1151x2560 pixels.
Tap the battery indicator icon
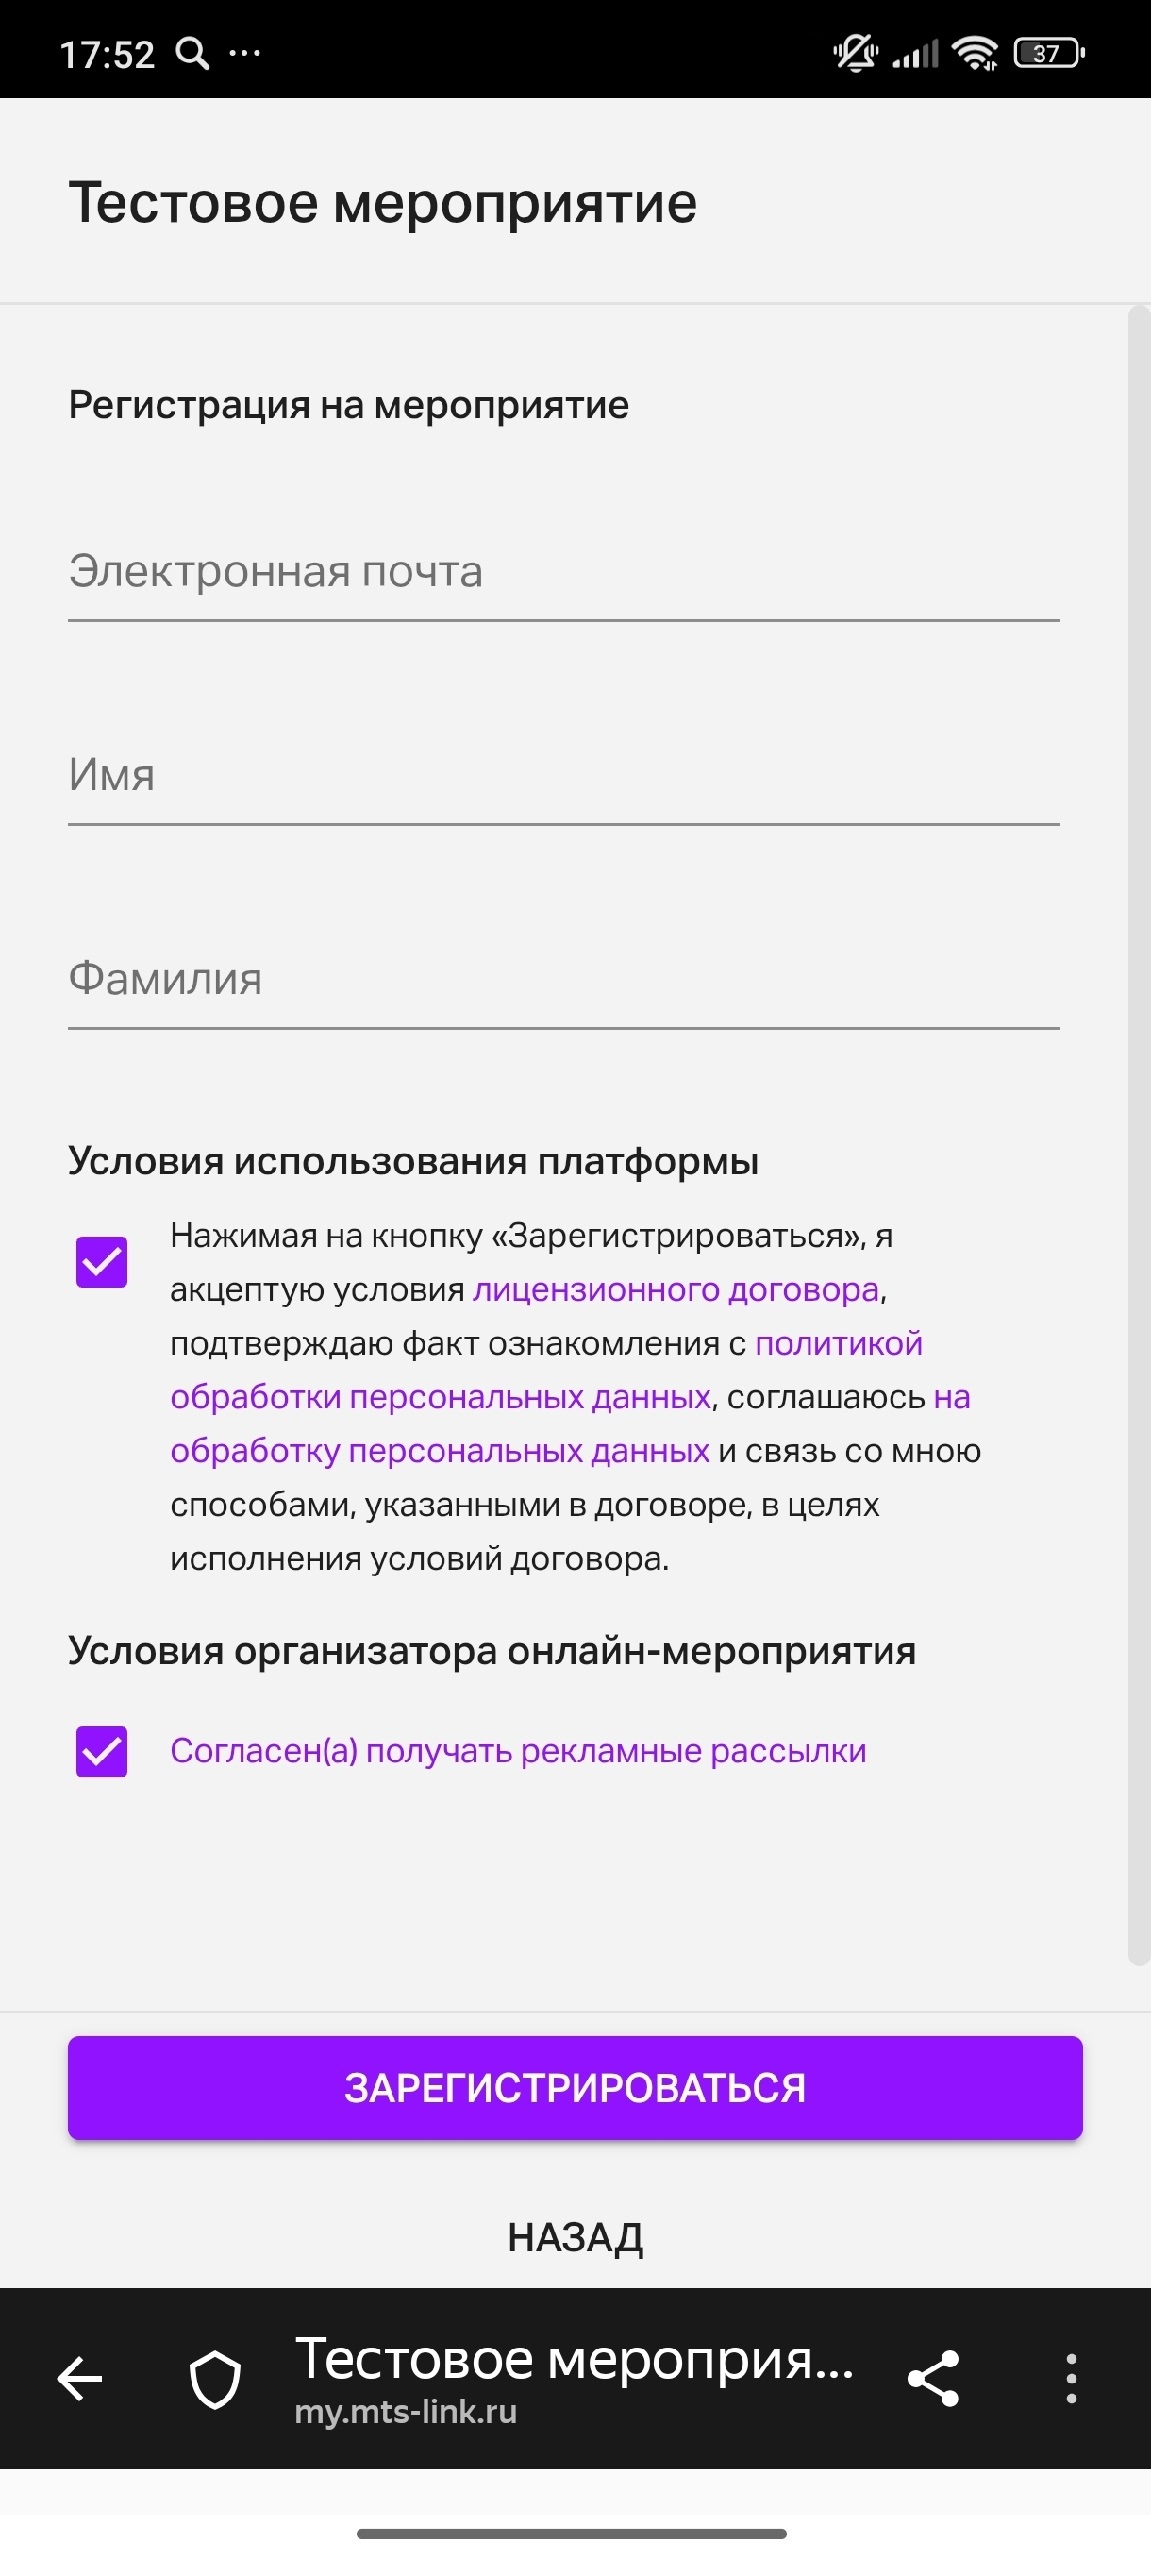[1048, 53]
